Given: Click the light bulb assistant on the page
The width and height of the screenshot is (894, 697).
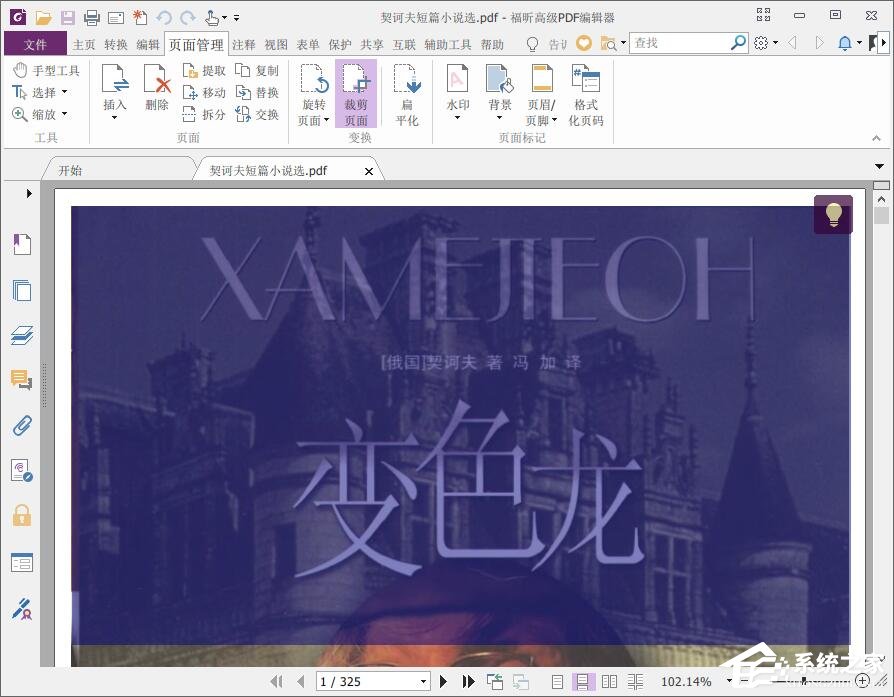Looking at the screenshot, I should pos(834,214).
